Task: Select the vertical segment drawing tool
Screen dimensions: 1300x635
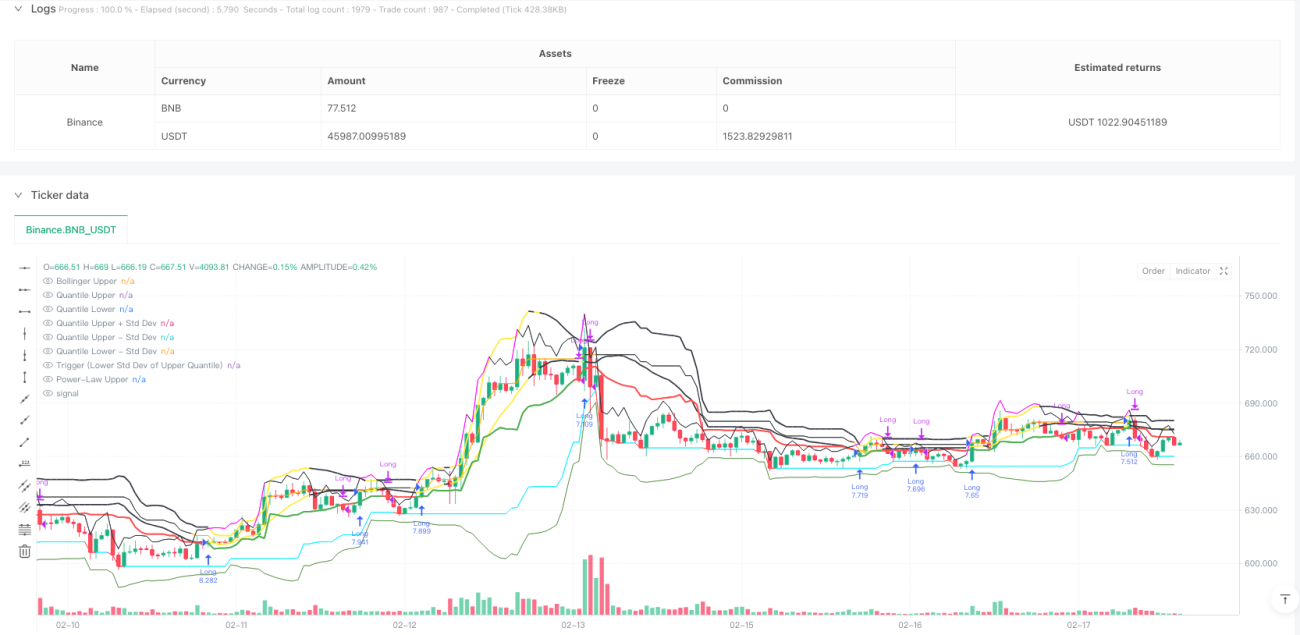Action: [x=25, y=377]
